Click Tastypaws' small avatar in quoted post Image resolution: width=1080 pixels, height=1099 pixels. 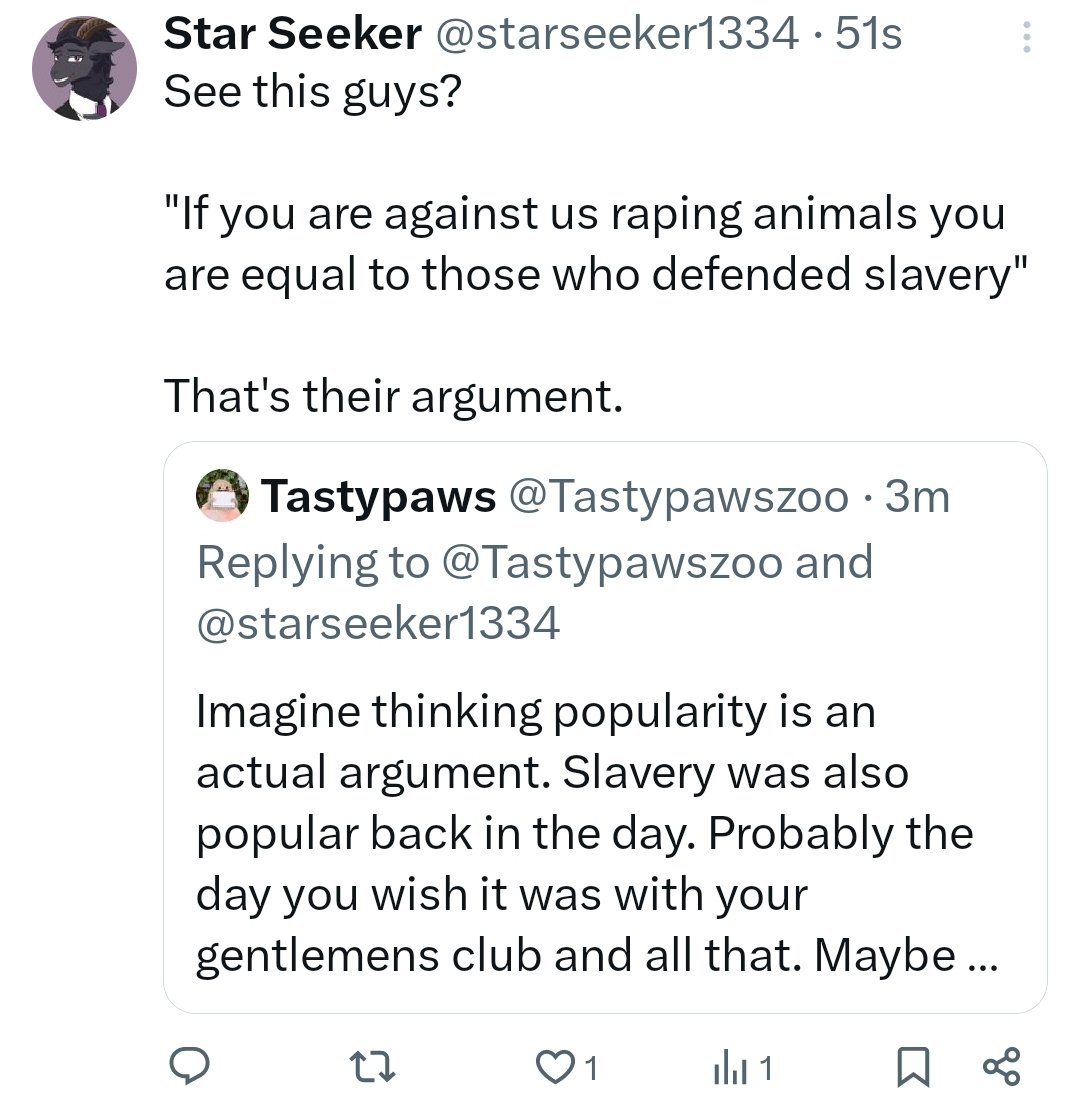click(x=223, y=497)
